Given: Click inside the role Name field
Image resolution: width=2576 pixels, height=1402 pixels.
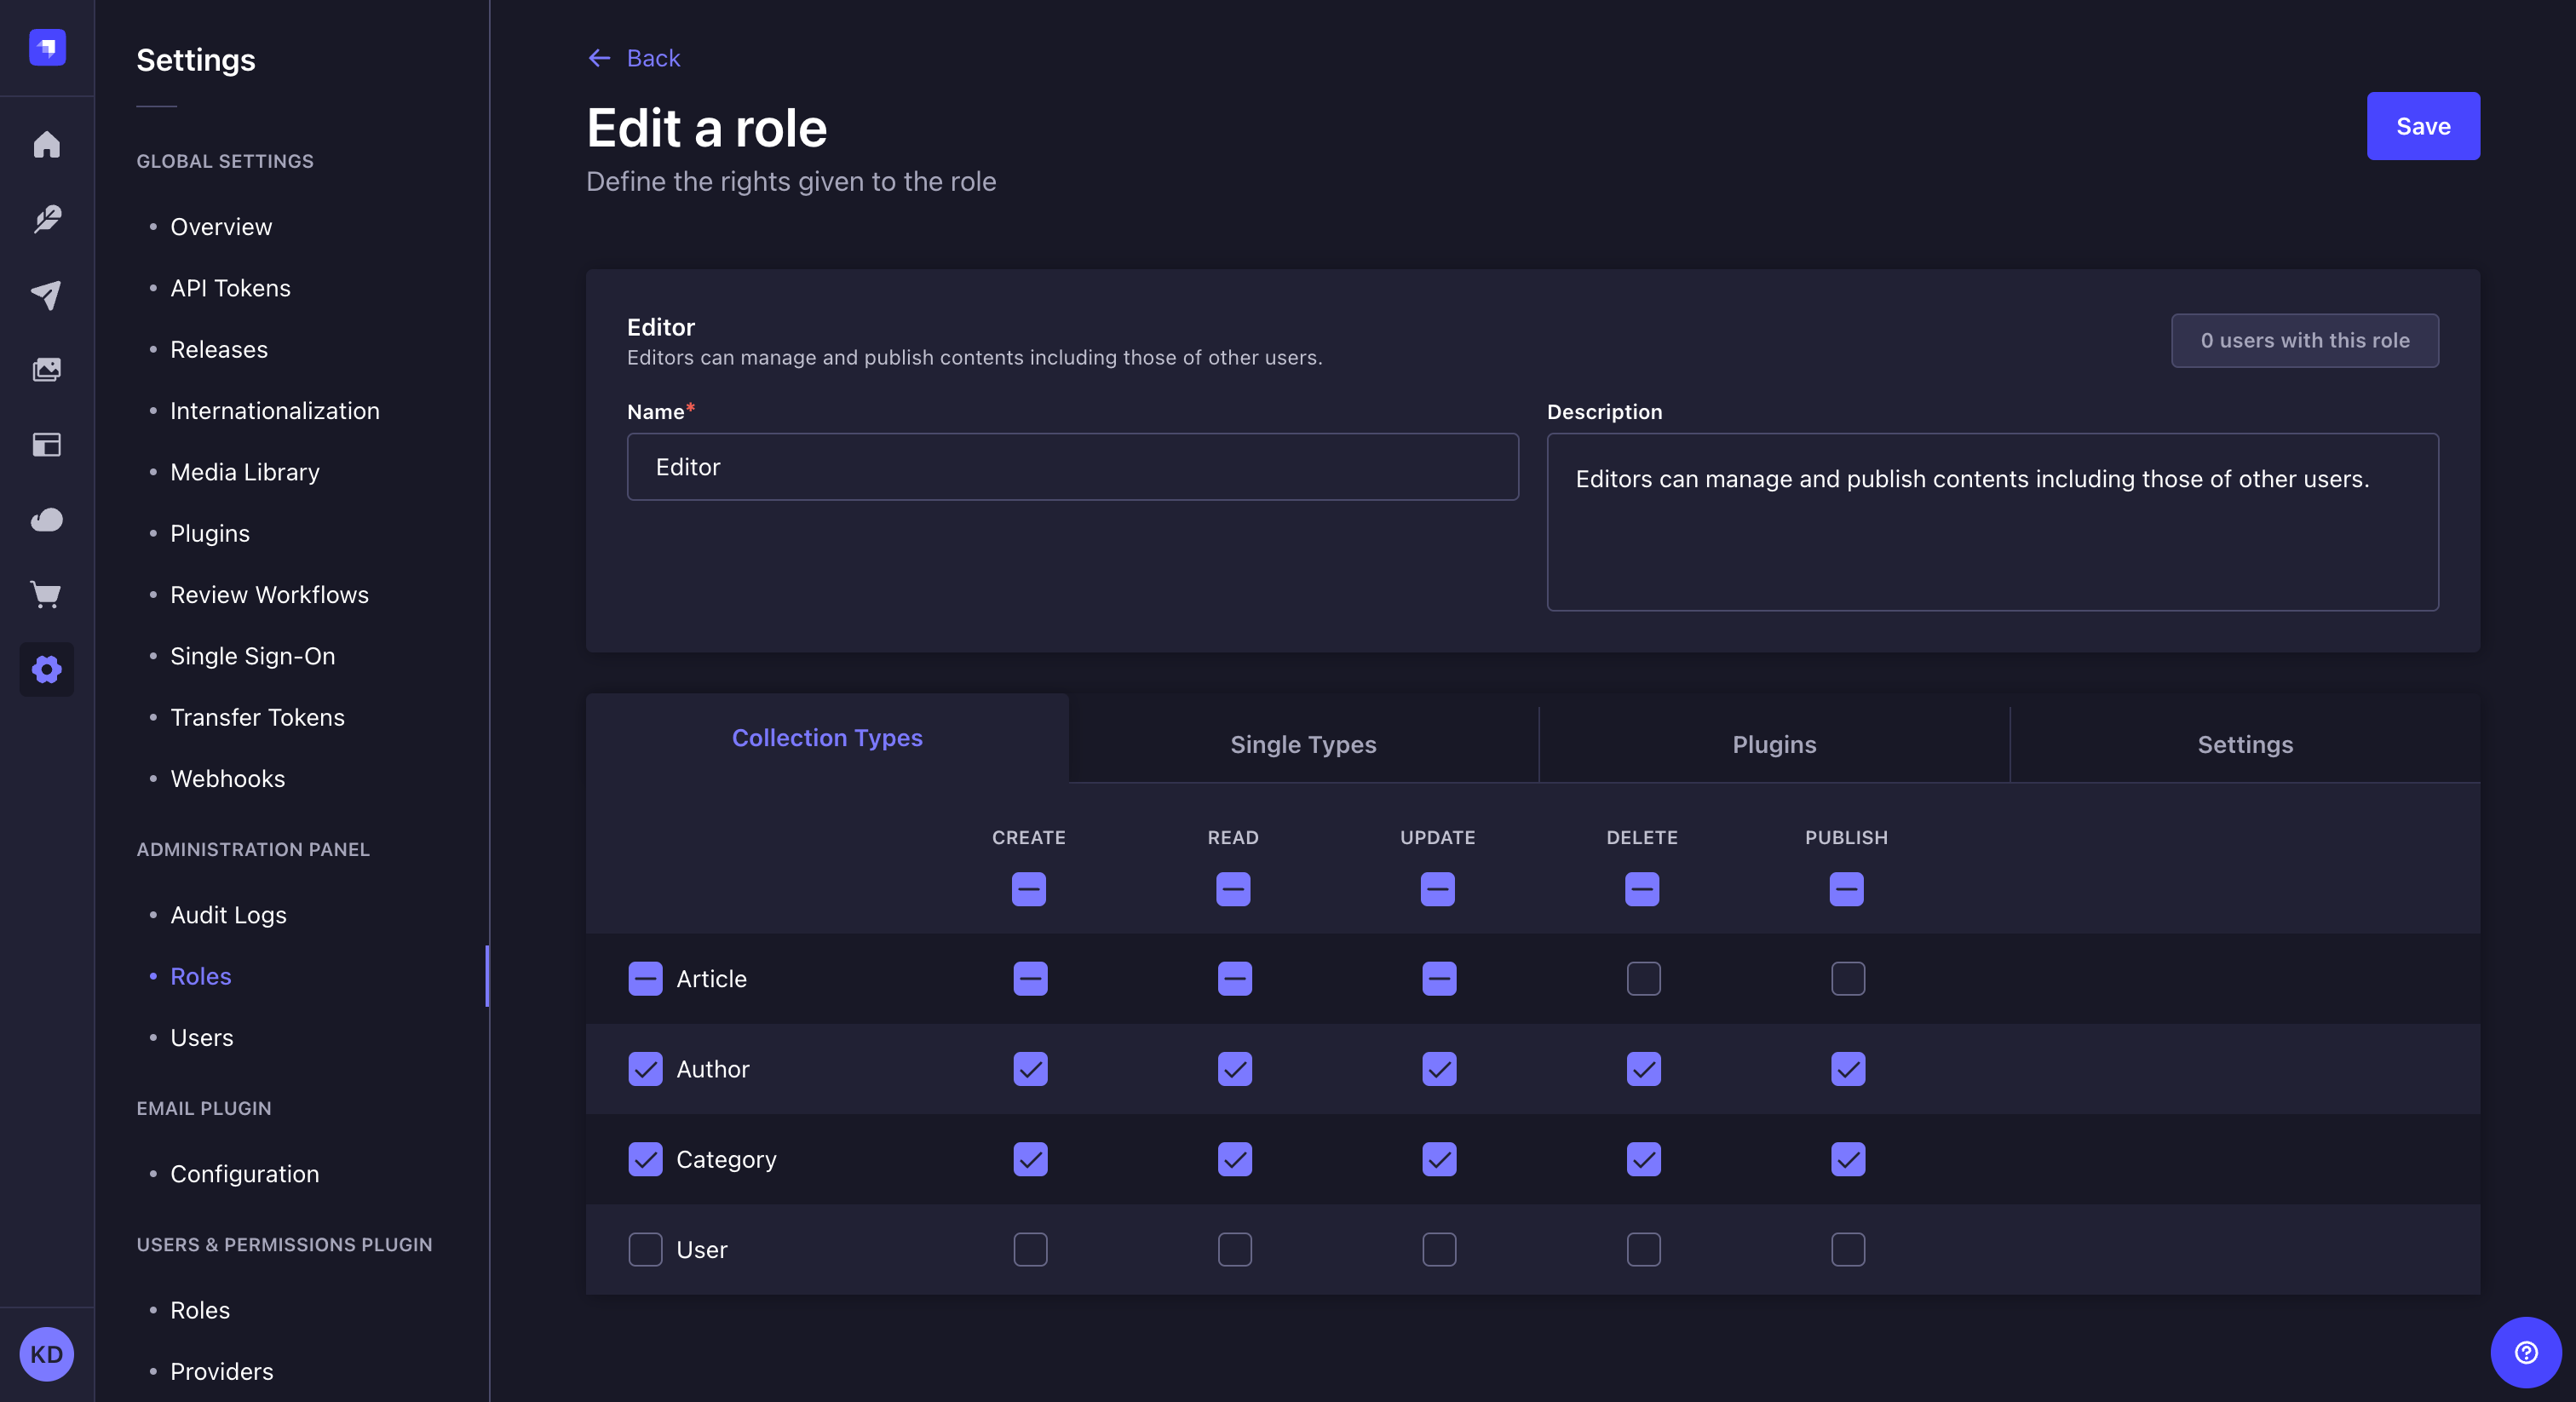Looking at the screenshot, I should [1072, 466].
